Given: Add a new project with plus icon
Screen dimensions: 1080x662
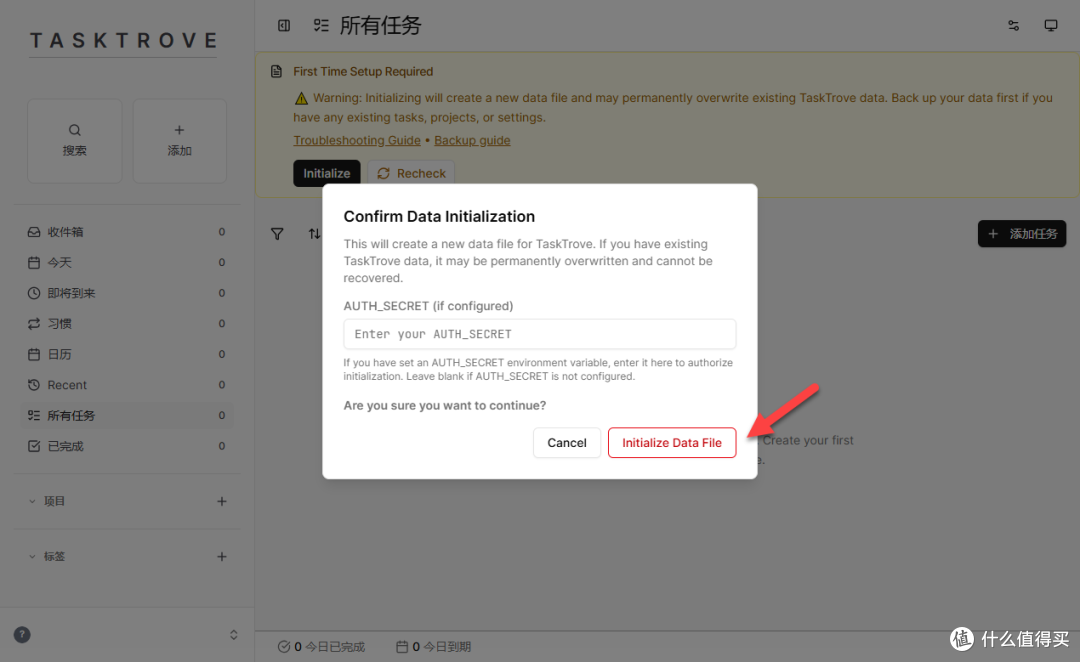Looking at the screenshot, I should 222,501.
